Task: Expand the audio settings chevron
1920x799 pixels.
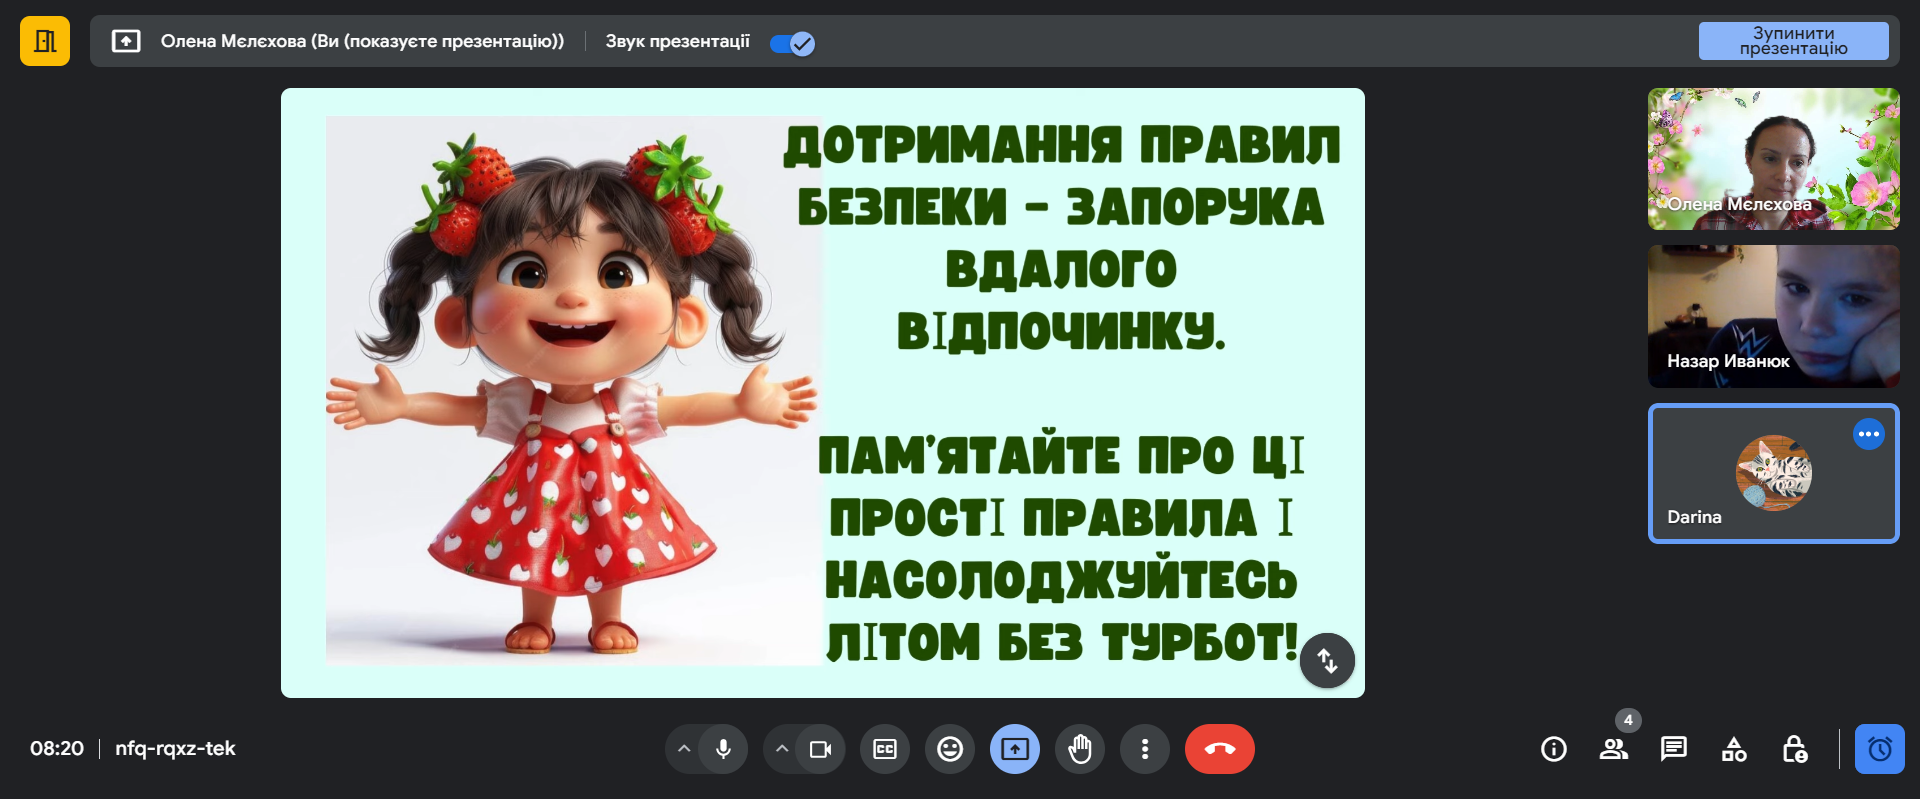Action: 684,749
